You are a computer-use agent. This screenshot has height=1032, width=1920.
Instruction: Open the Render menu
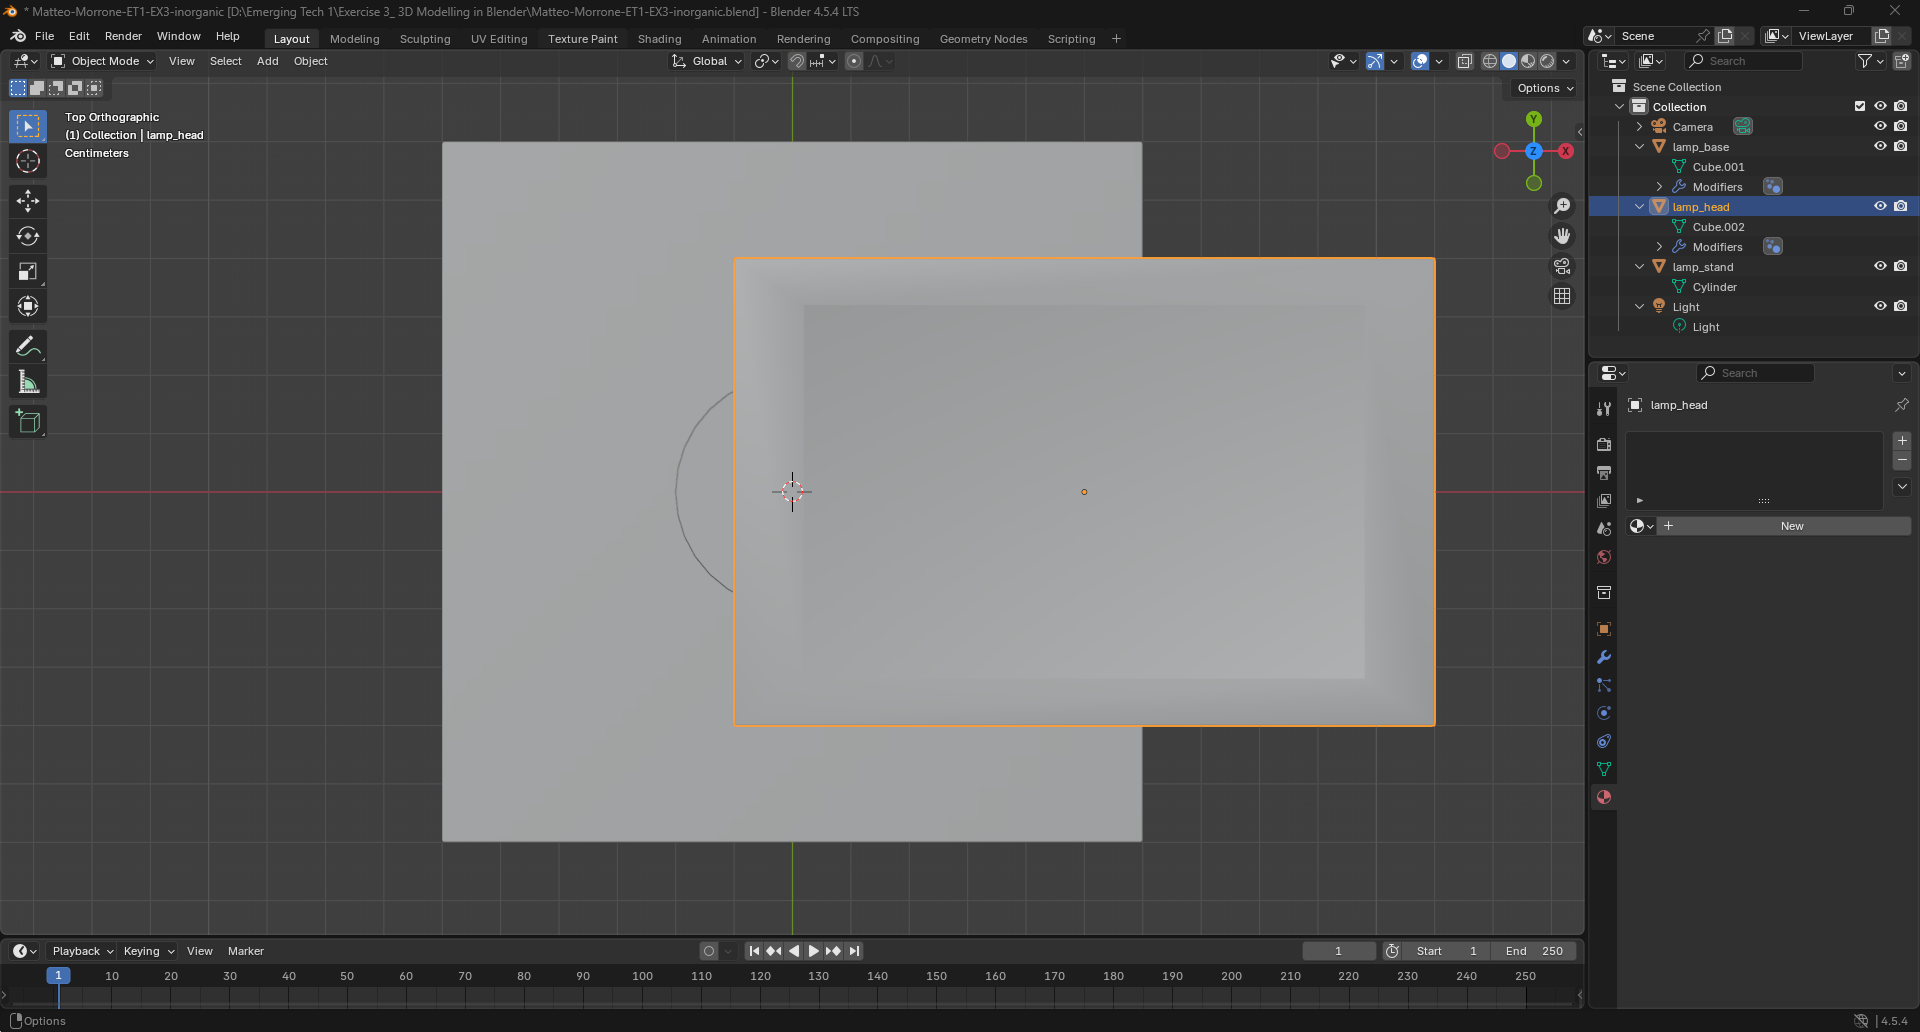coord(123,36)
